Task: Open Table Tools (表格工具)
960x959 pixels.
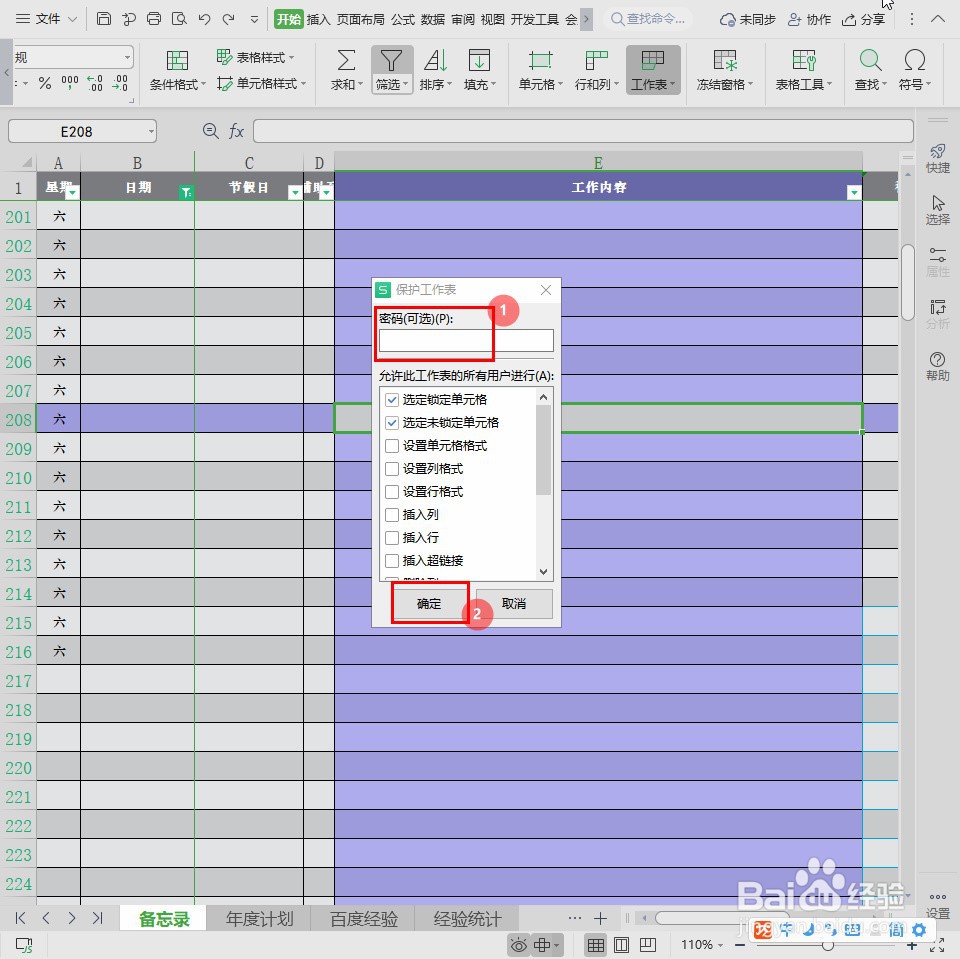Action: coord(803,71)
